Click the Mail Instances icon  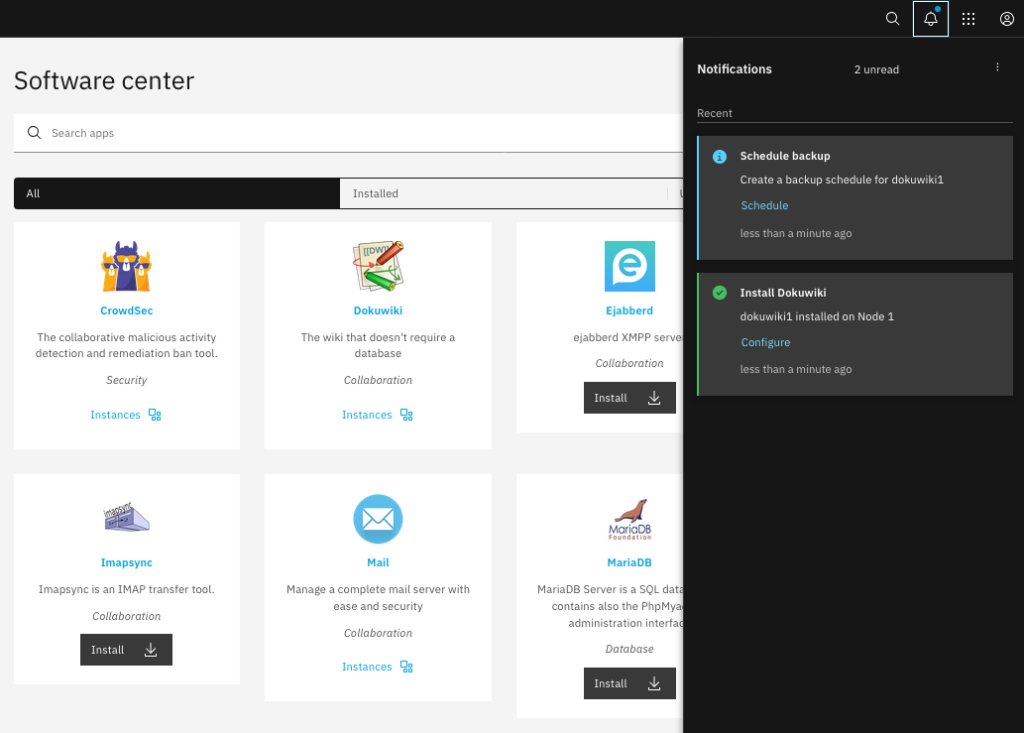tap(406, 667)
